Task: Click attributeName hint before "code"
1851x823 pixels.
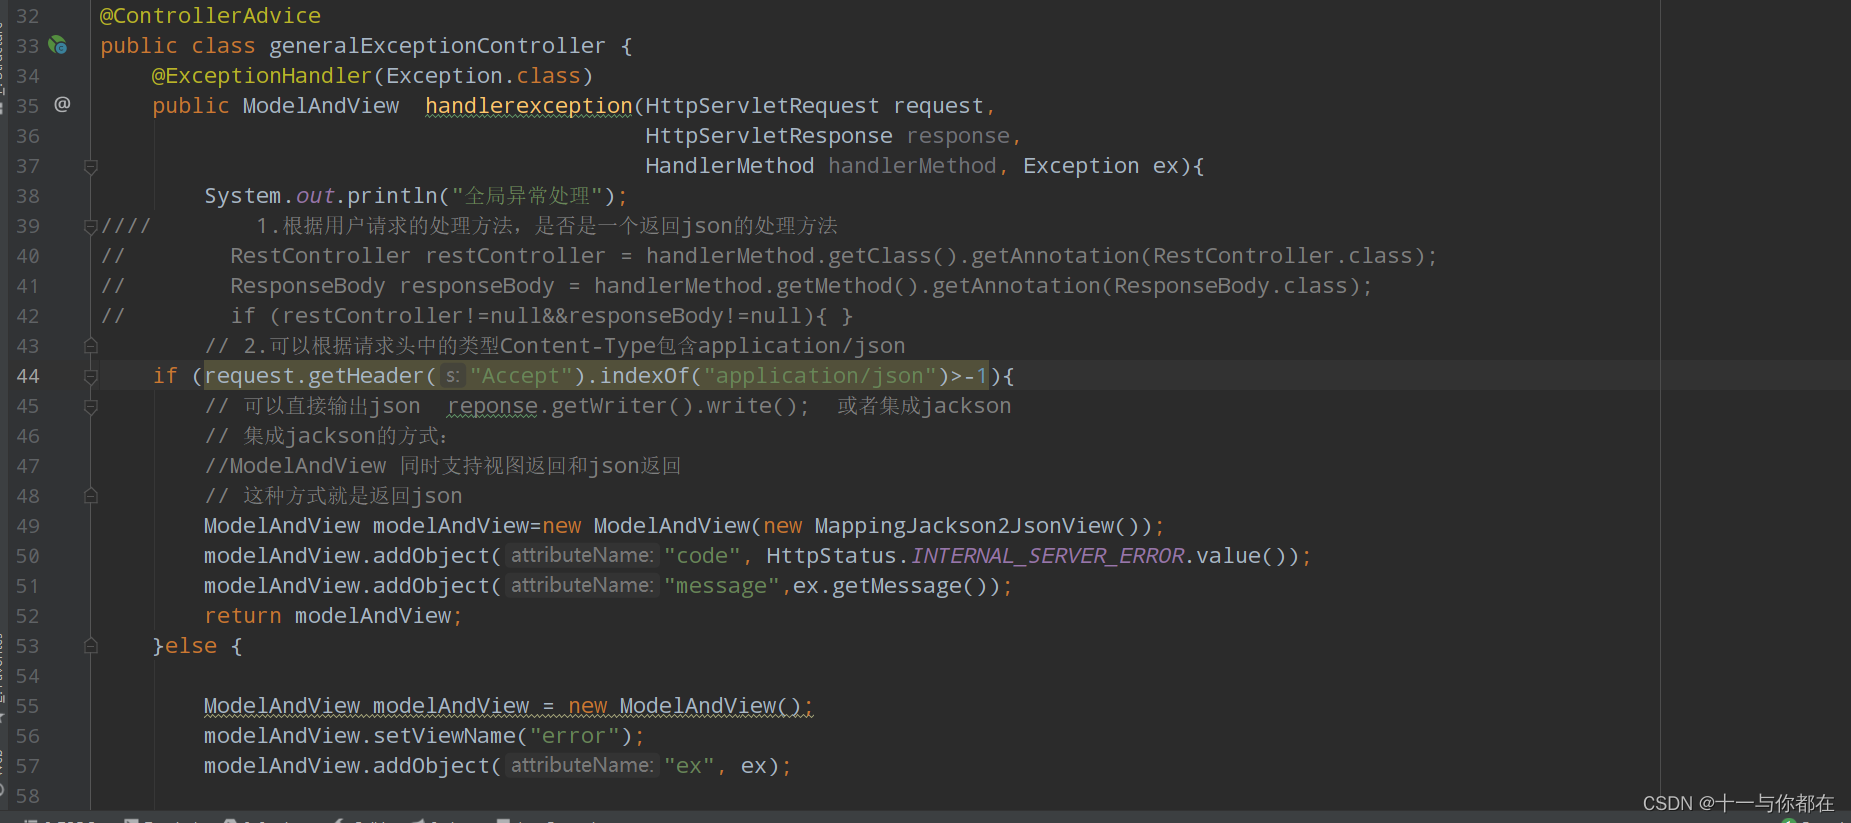Action: click(x=582, y=555)
